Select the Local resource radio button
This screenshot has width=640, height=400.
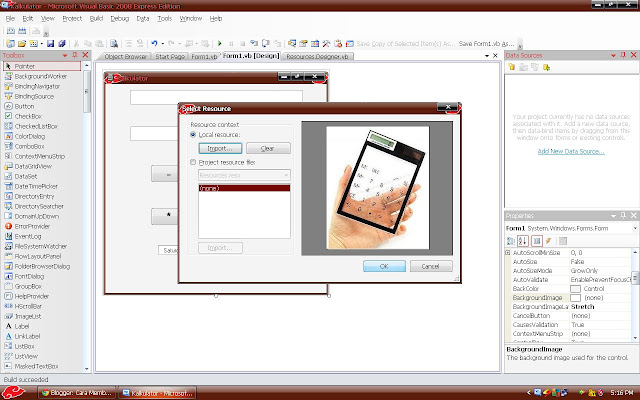point(193,134)
